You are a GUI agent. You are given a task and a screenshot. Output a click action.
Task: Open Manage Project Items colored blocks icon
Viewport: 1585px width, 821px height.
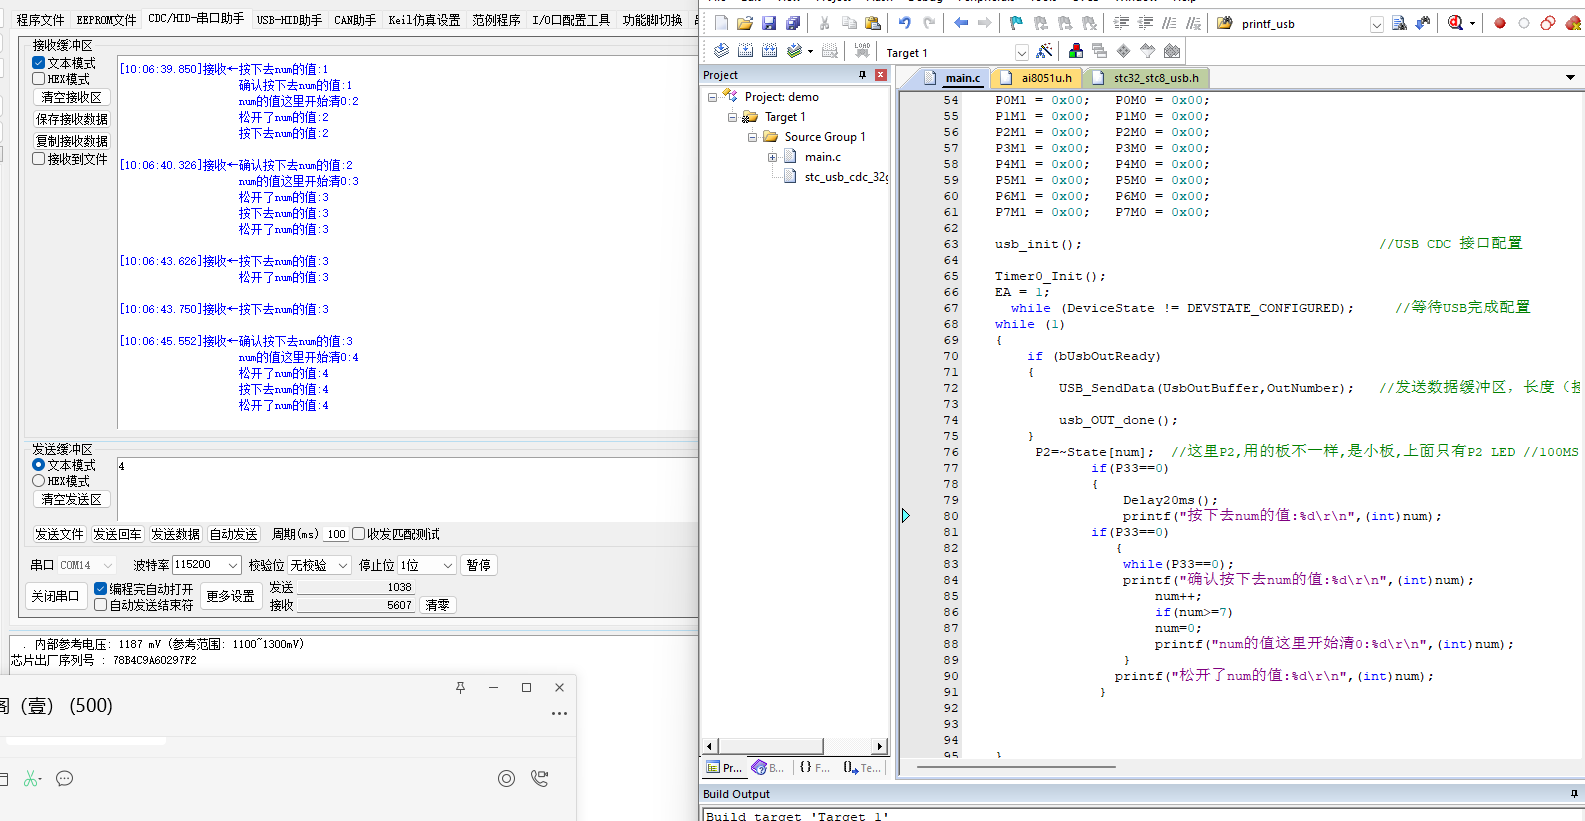(x=1076, y=51)
